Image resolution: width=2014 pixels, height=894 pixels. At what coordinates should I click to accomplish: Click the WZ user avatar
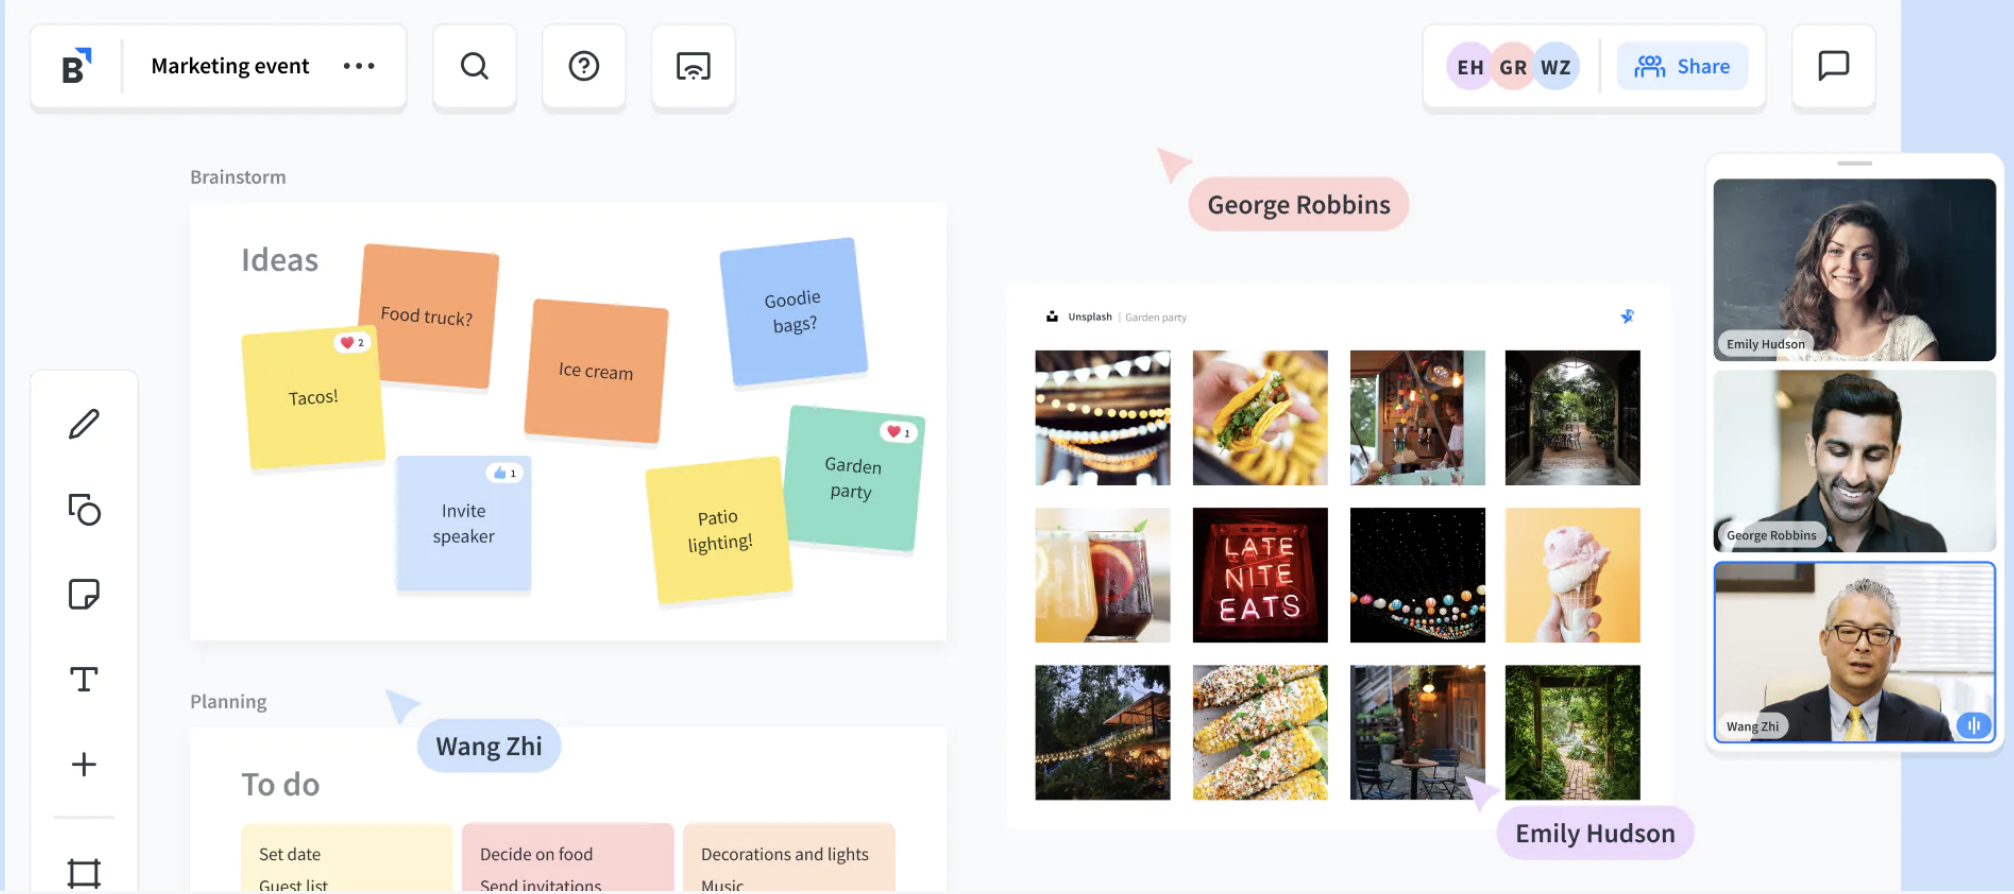tap(1556, 67)
